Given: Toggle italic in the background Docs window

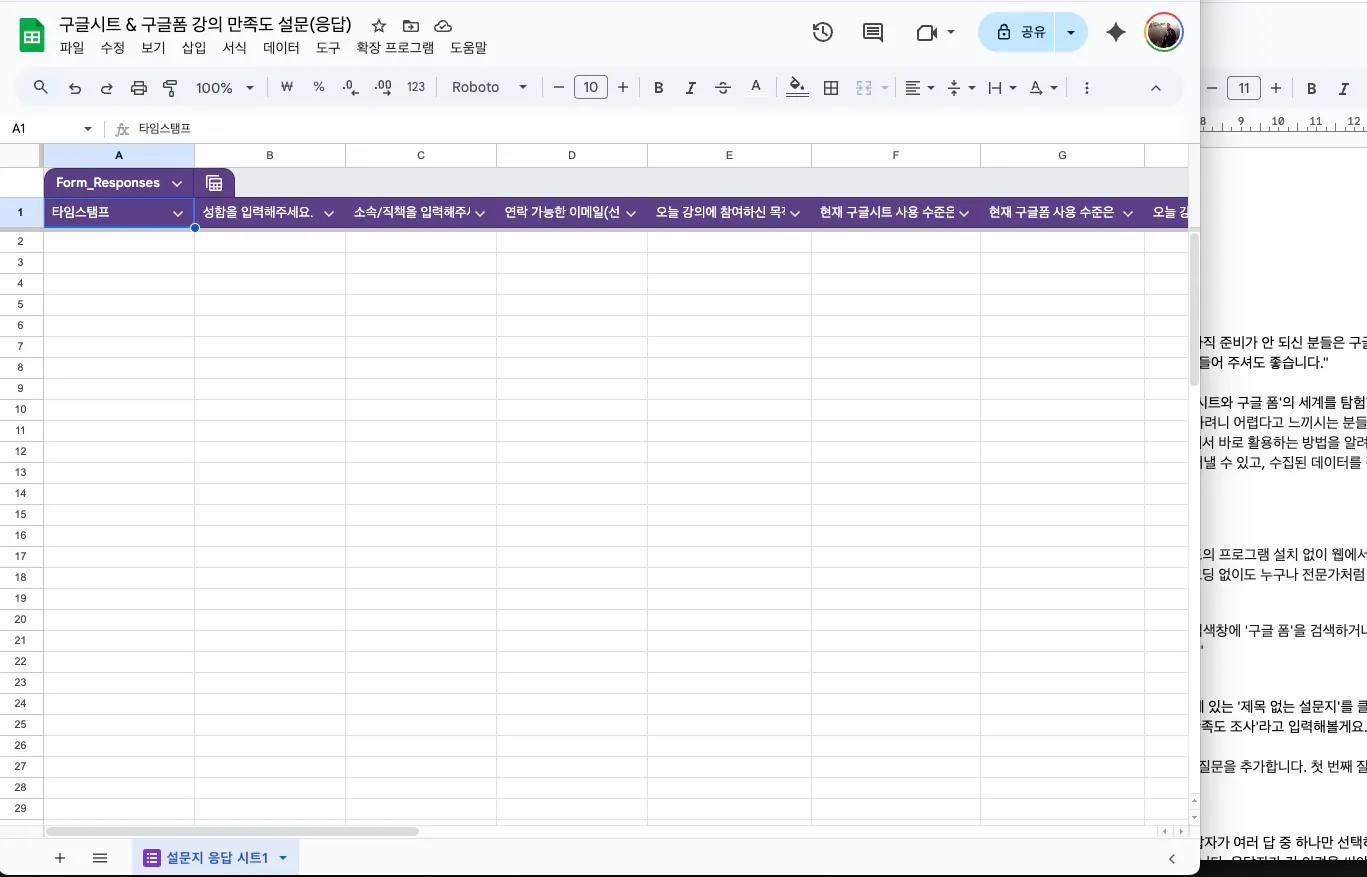Looking at the screenshot, I should tap(1344, 88).
